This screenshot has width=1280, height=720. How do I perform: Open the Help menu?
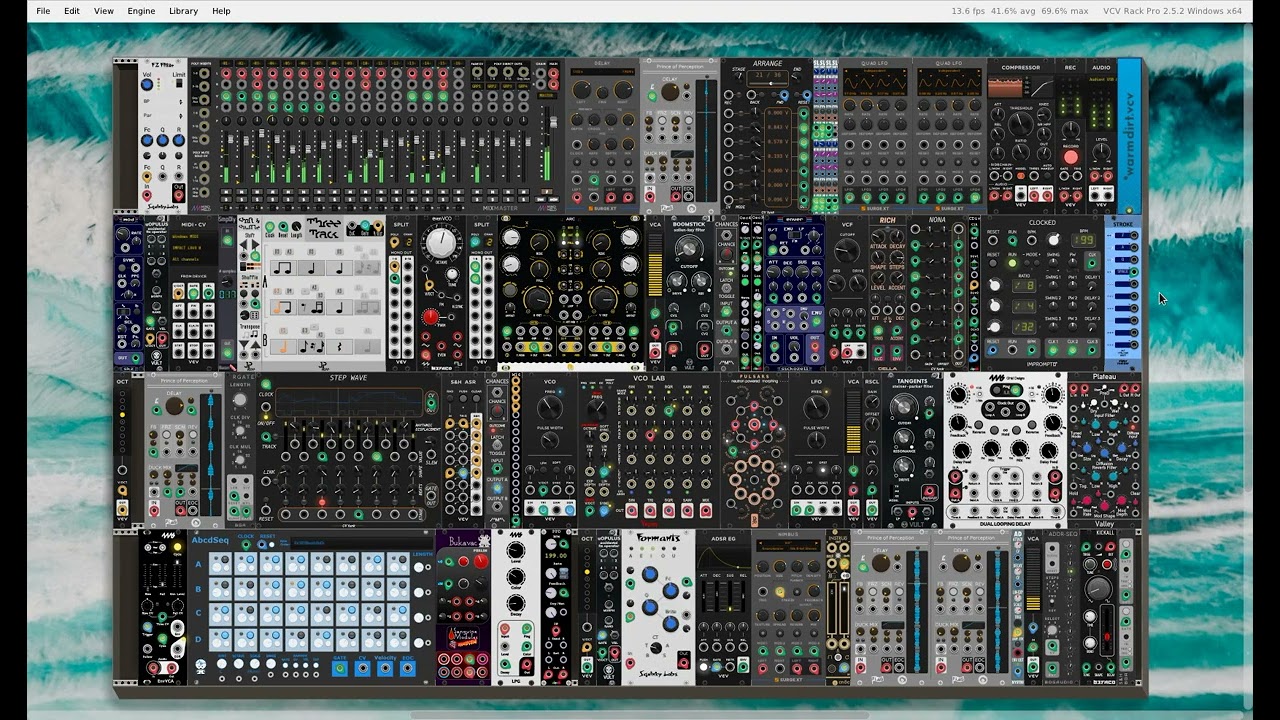click(221, 11)
